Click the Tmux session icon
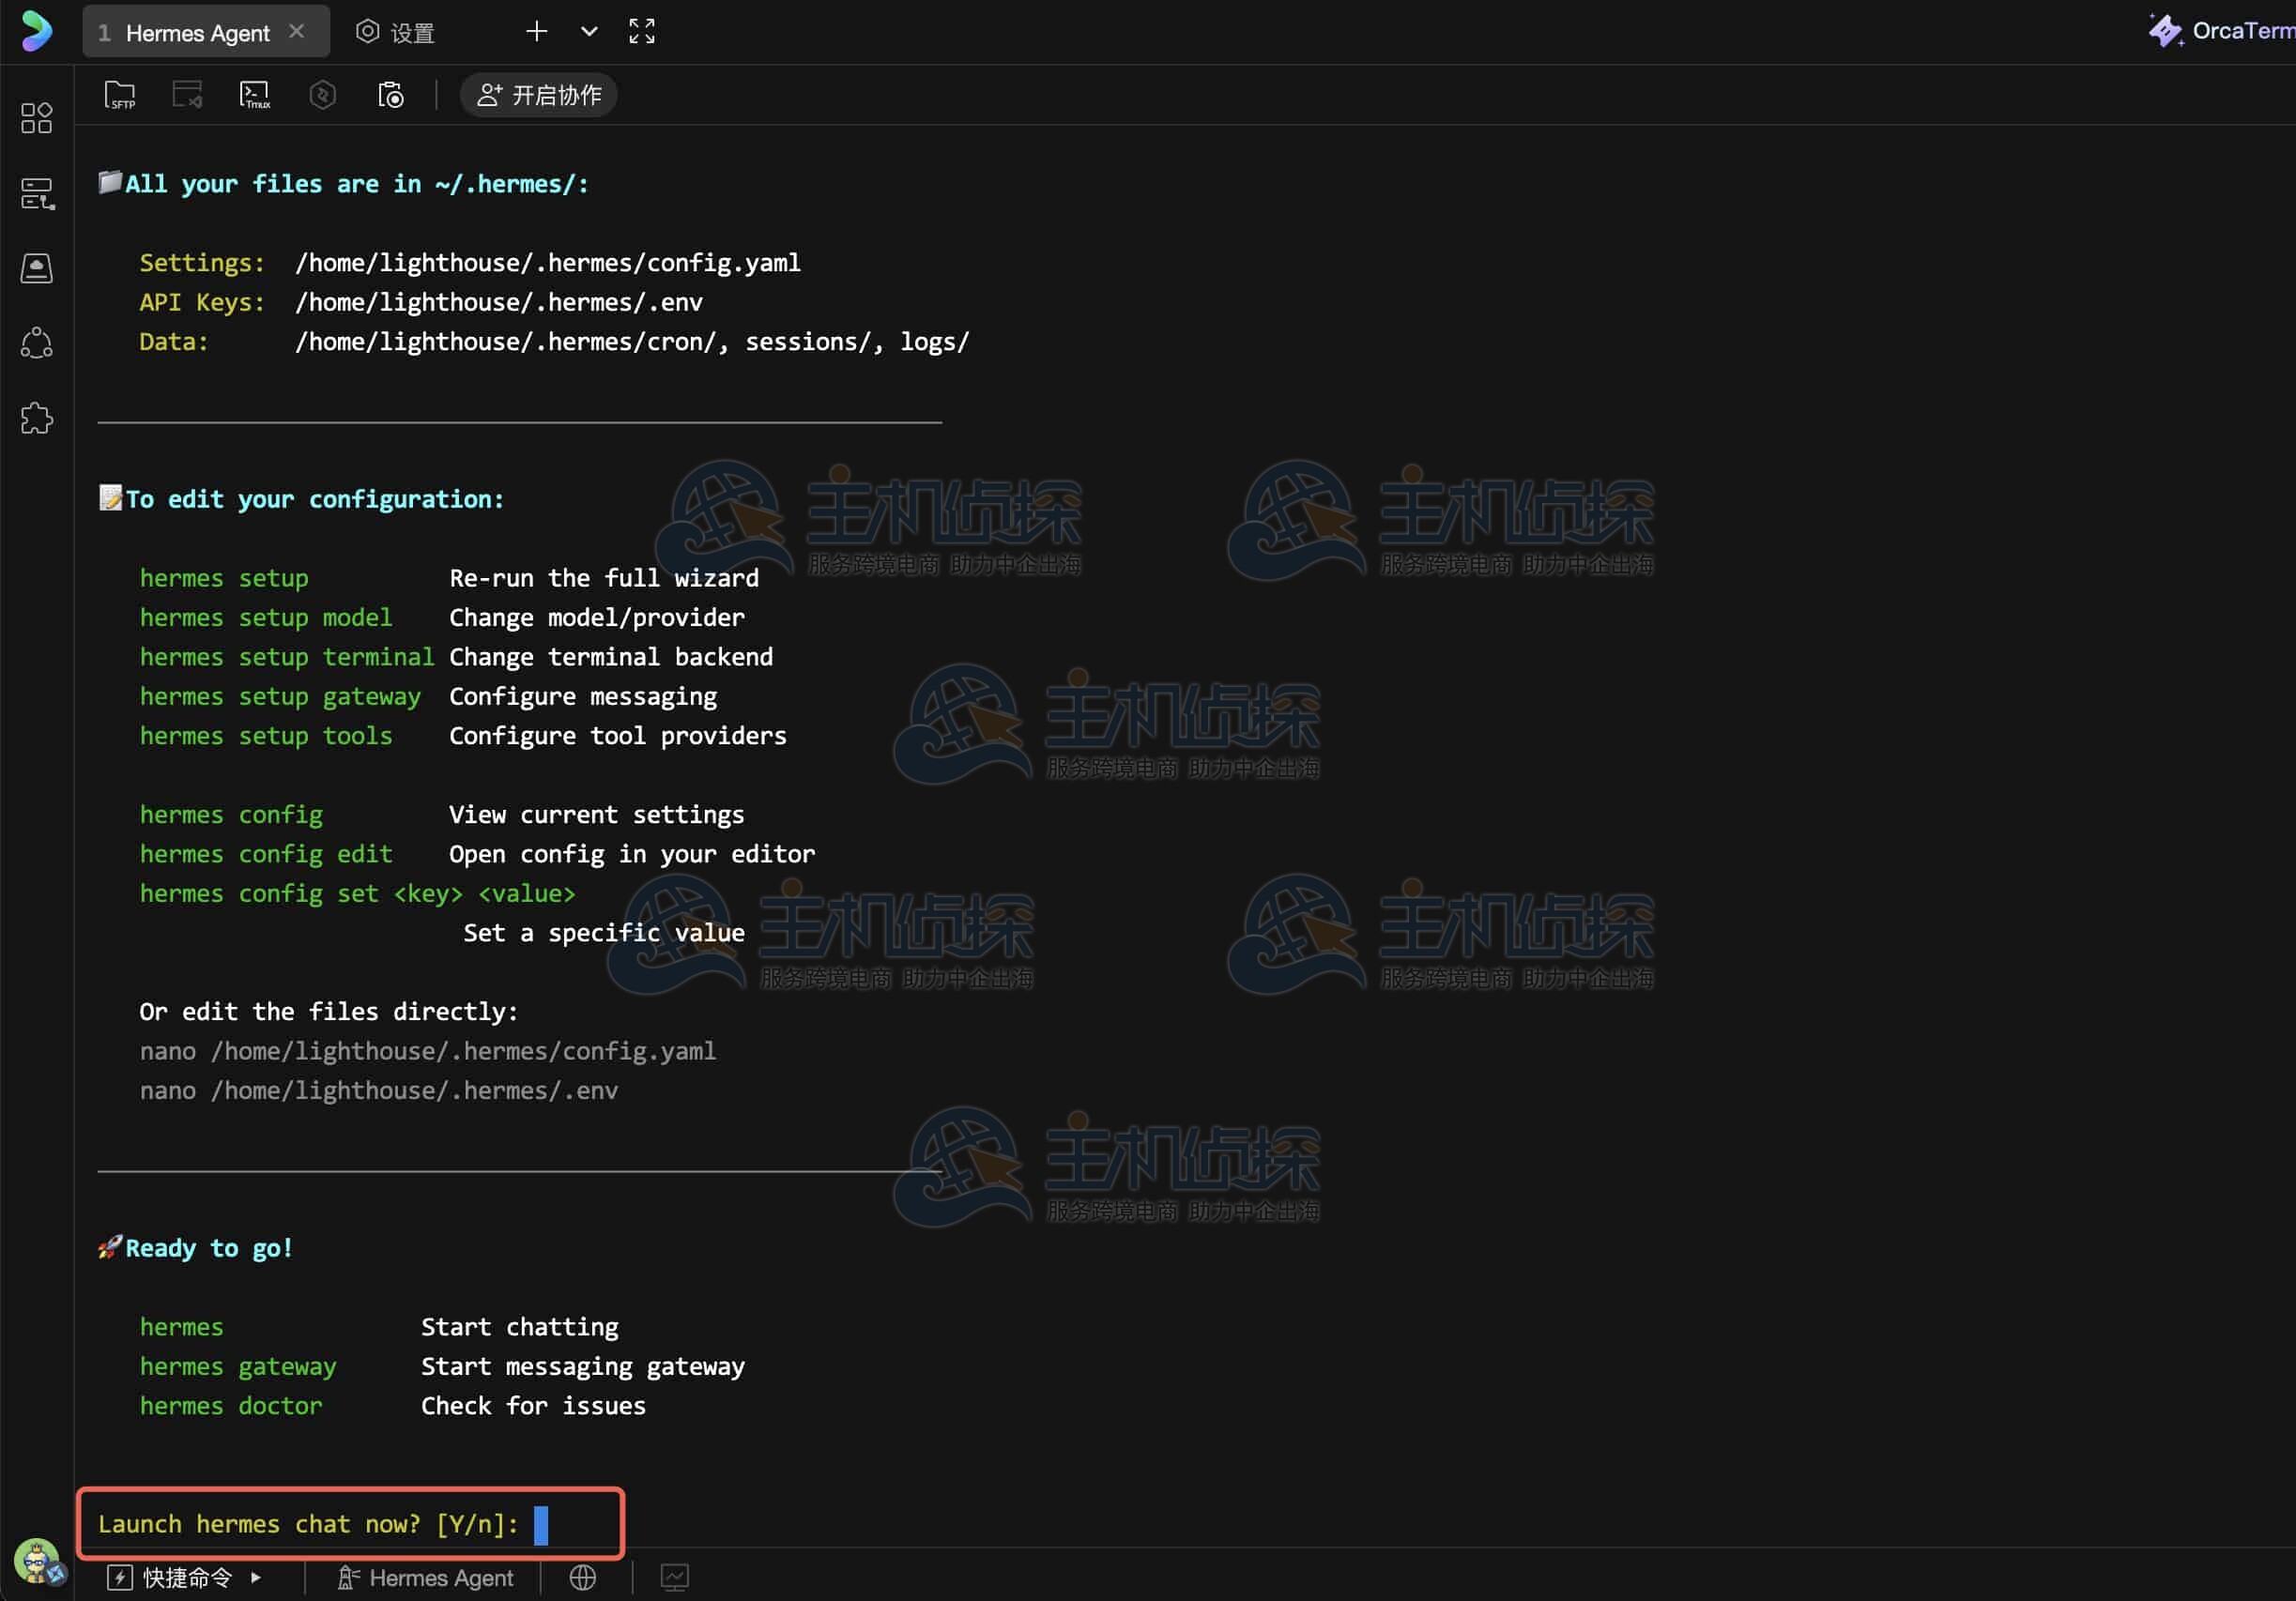Image resolution: width=2296 pixels, height=1601 pixels. coord(254,95)
